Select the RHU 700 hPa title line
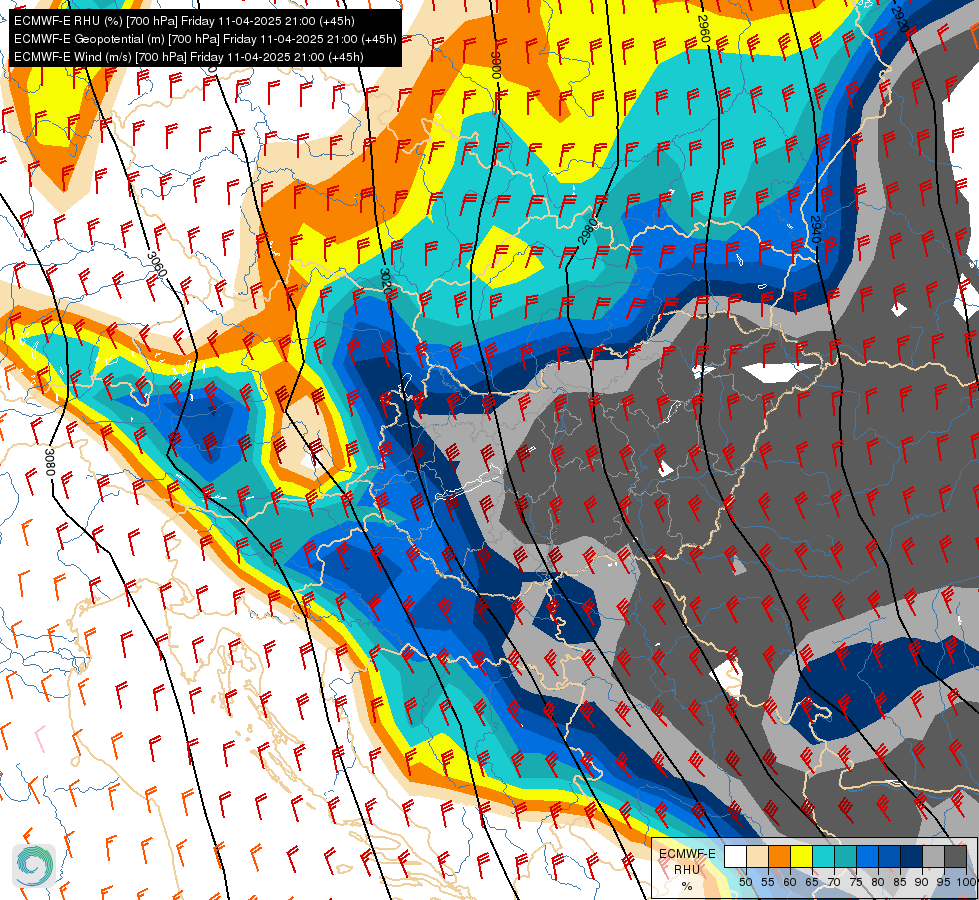This screenshot has width=979, height=900. pos(184,21)
